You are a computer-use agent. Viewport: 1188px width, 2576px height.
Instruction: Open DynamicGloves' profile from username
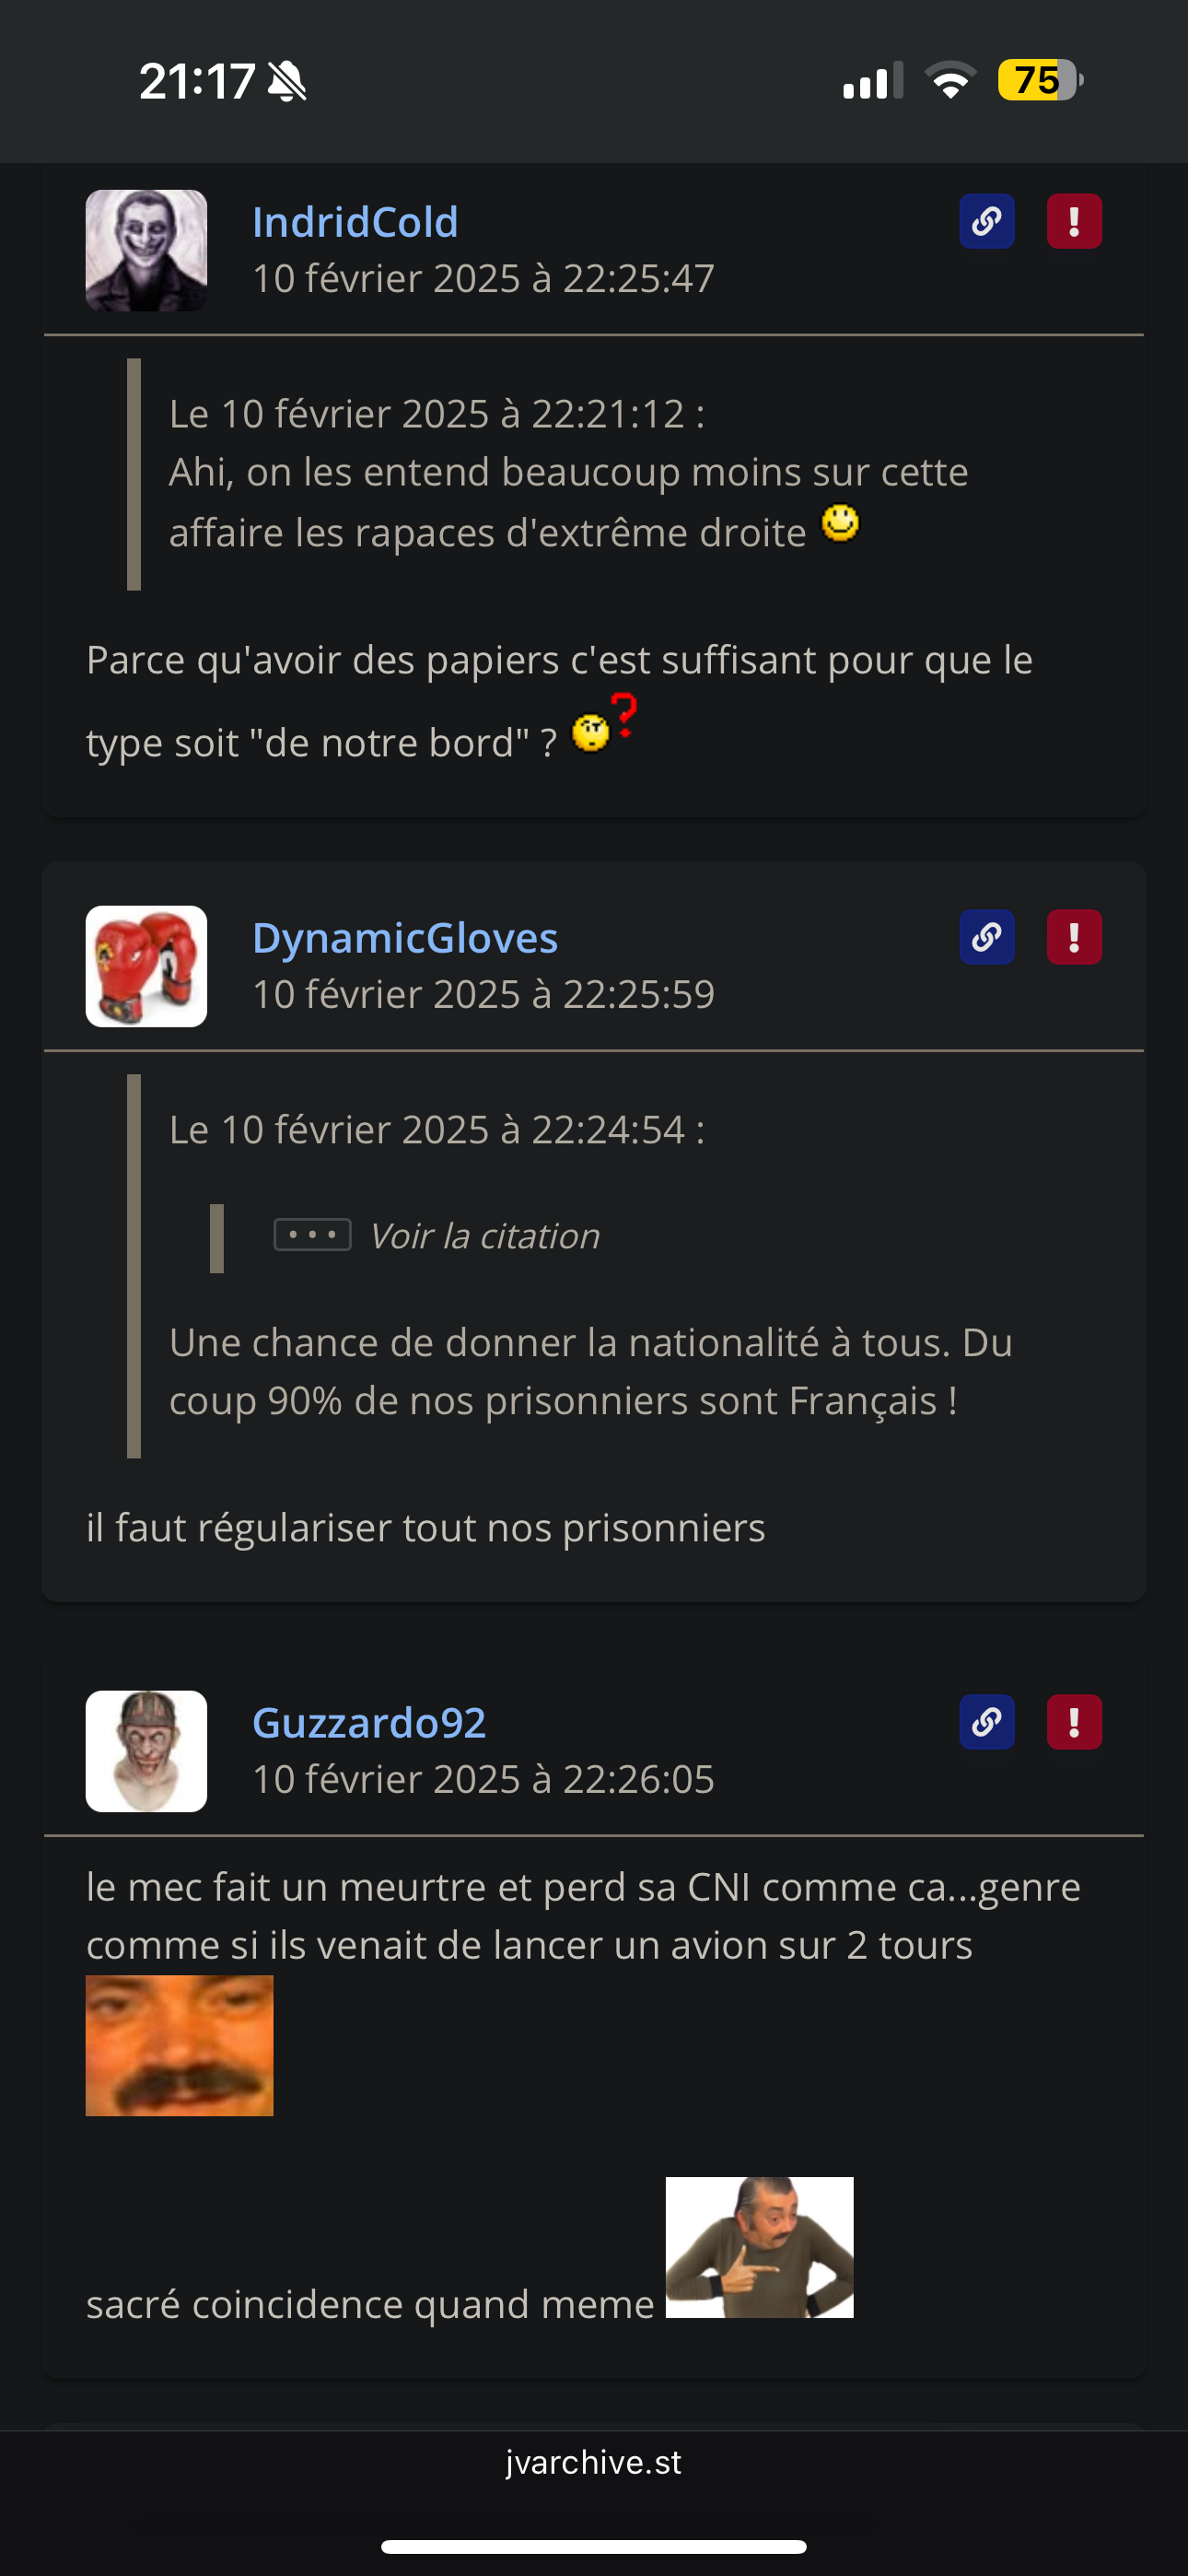point(405,938)
